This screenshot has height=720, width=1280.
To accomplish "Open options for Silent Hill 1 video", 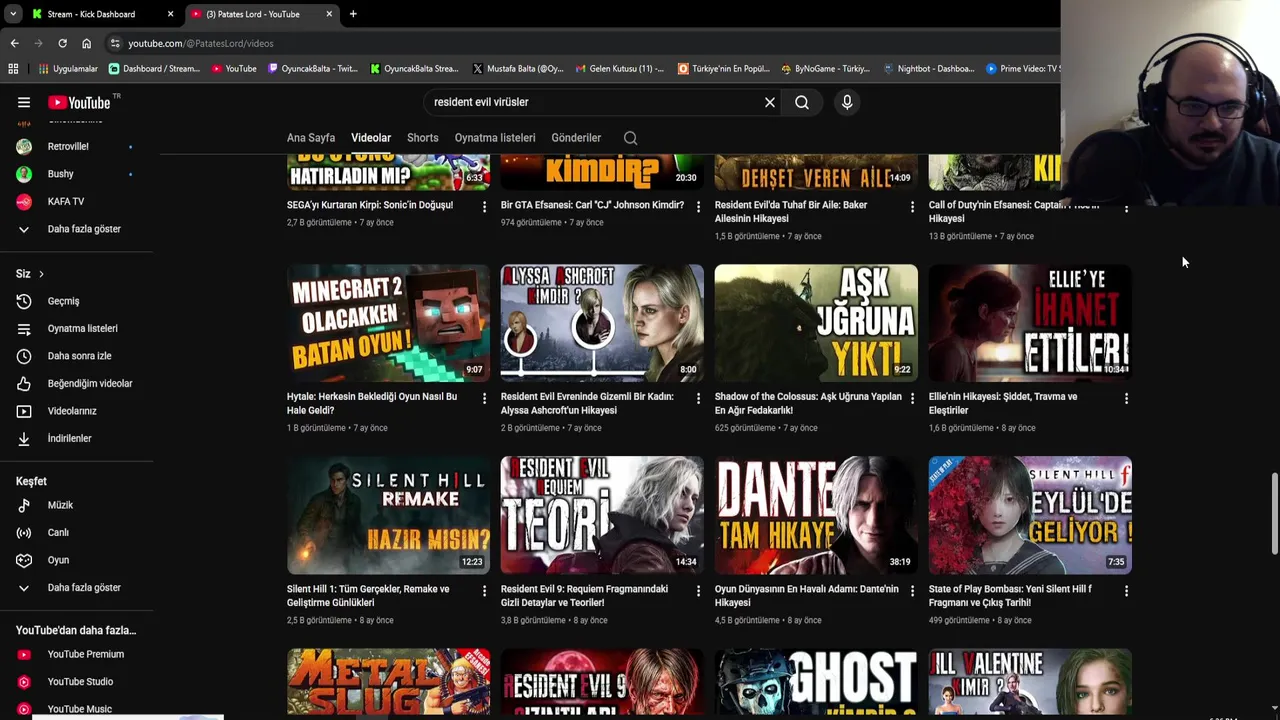I will [484, 591].
